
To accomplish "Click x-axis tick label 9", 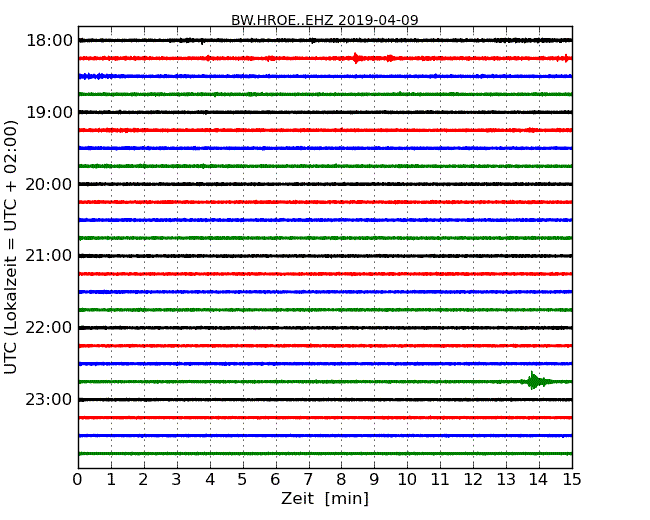I will click(374, 480).
